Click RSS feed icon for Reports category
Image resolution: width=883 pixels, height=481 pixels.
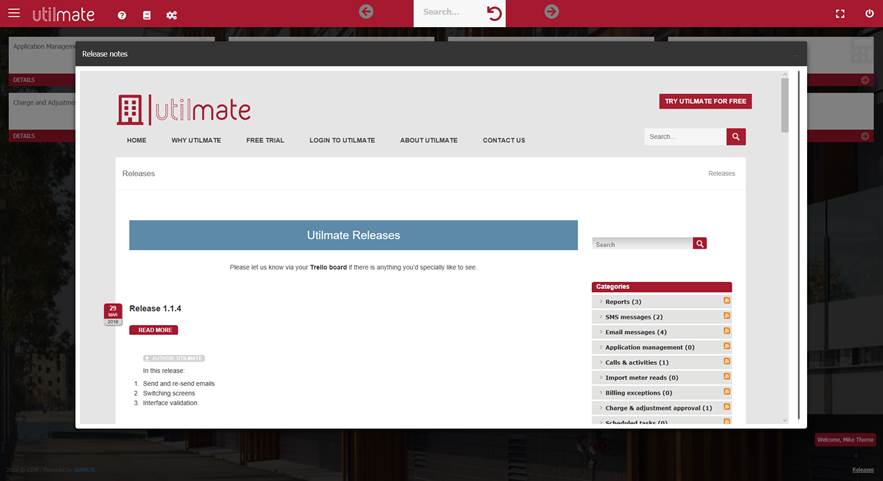pyautogui.click(x=727, y=301)
